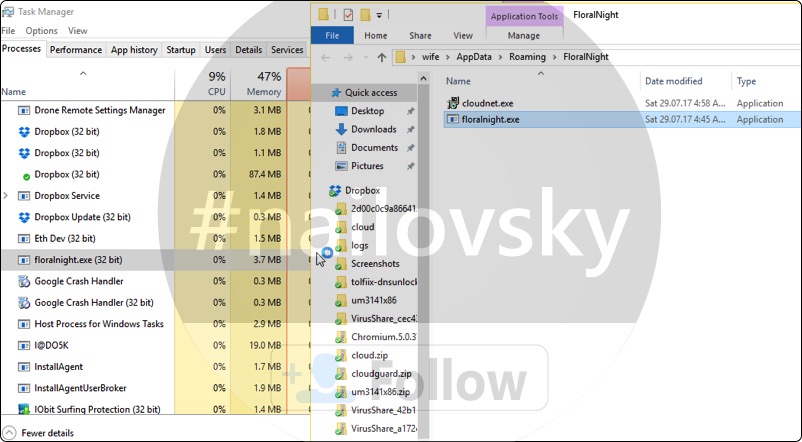
Task: Switch to the App history tab
Action: click(x=134, y=50)
